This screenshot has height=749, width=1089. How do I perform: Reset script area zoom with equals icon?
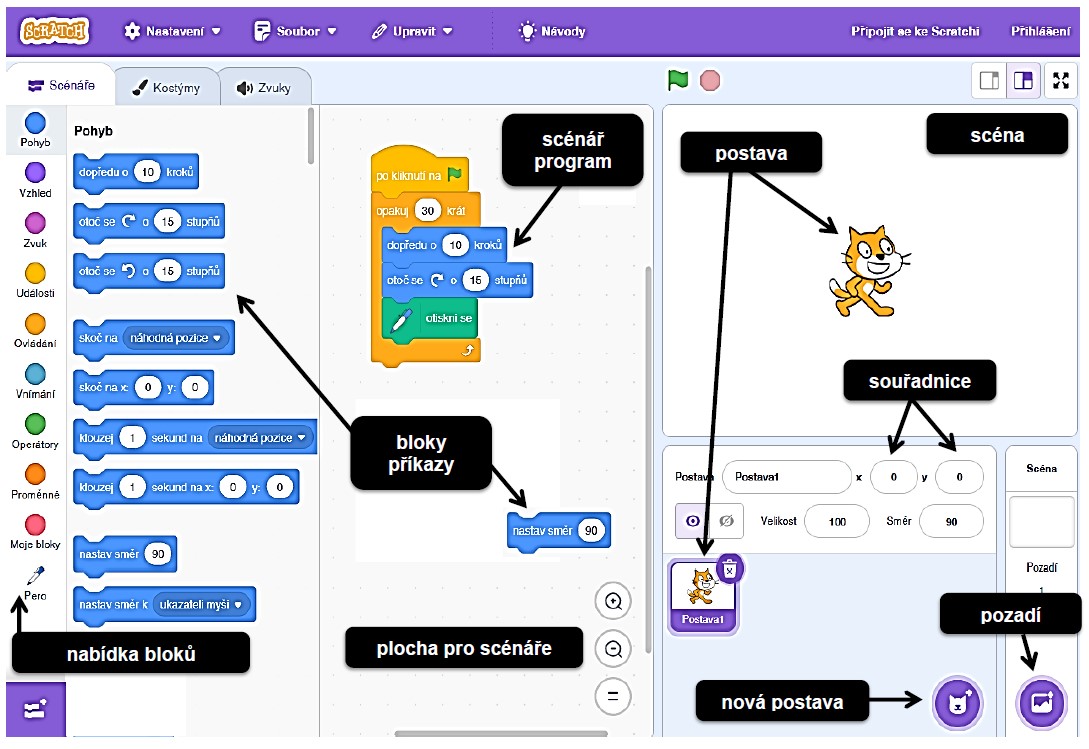pyautogui.click(x=613, y=695)
